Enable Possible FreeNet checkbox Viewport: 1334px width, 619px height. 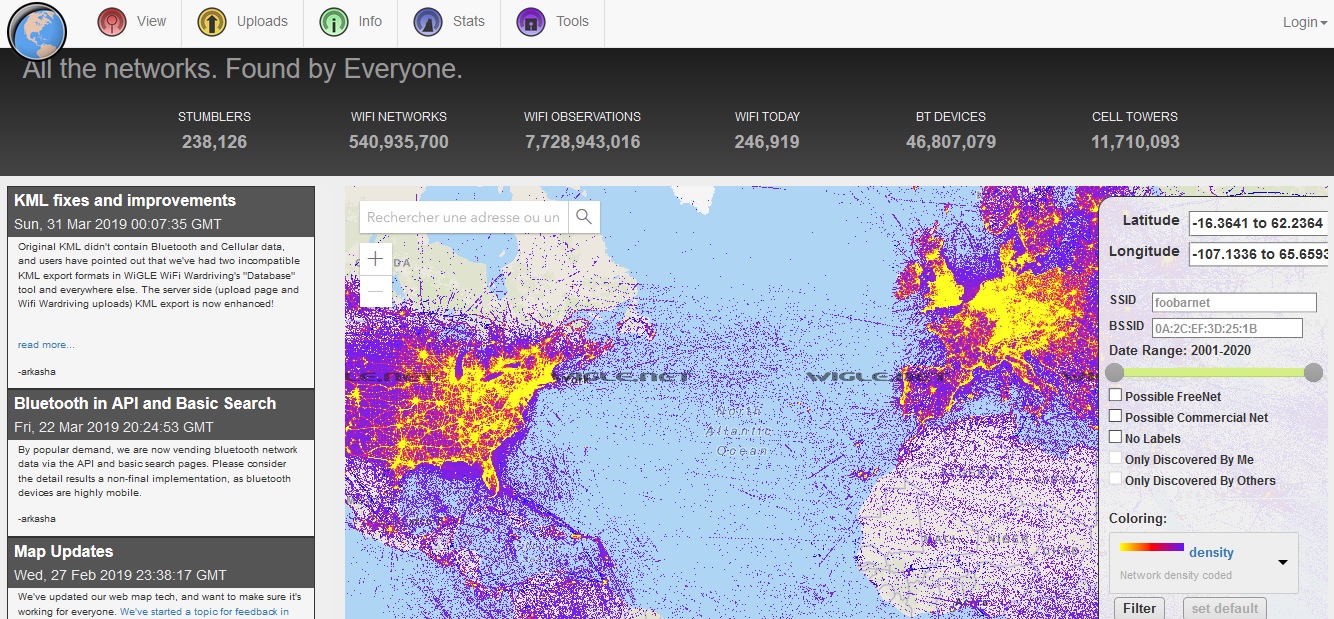coord(1116,396)
